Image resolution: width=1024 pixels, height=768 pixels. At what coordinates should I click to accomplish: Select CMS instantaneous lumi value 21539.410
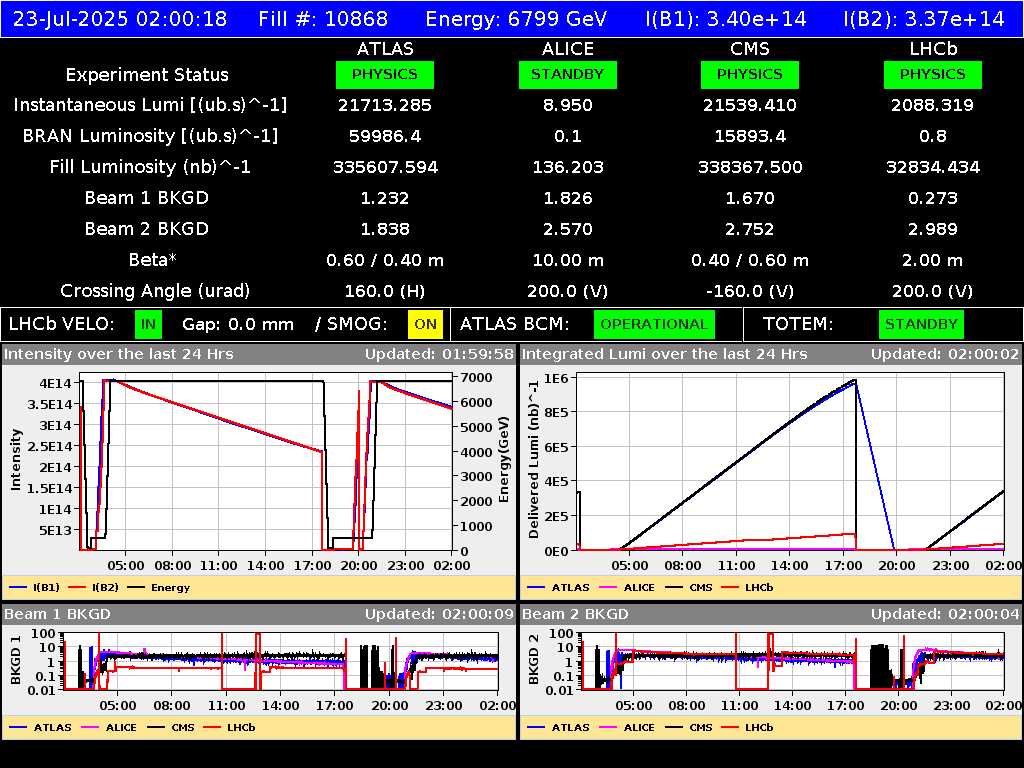click(x=750, y=105)
